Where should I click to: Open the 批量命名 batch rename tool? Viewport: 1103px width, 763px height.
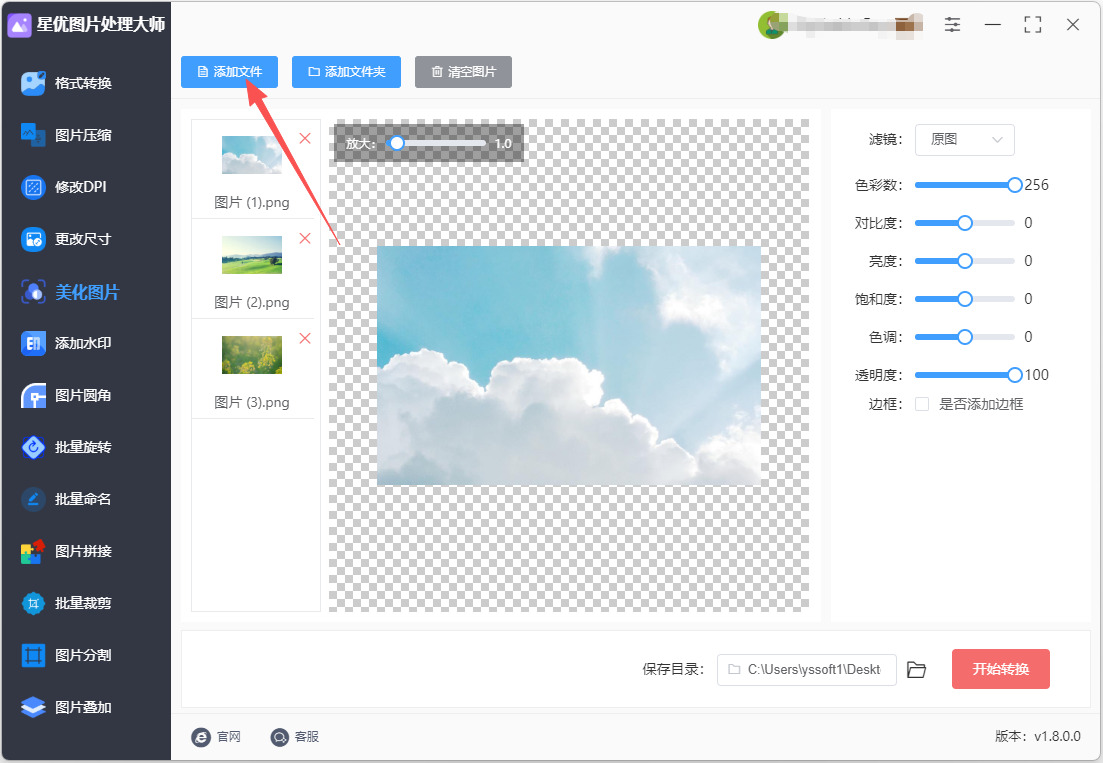click(x=67, y=499)
